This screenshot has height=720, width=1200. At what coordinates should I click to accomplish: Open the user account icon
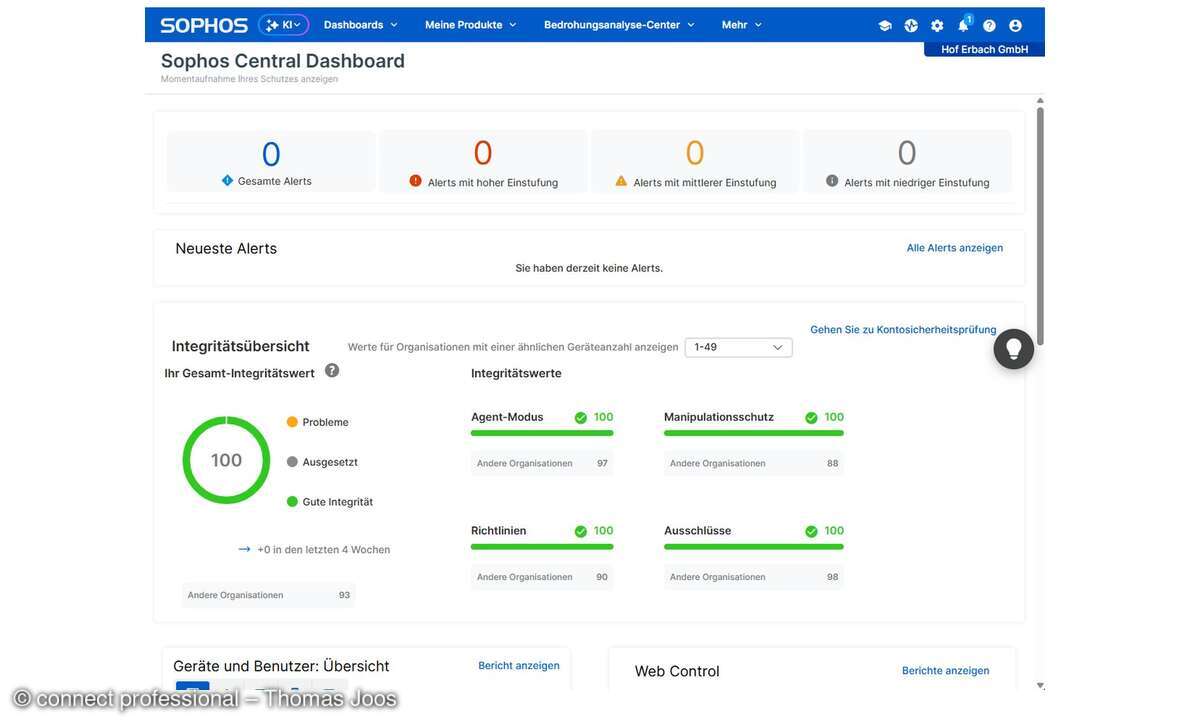point(1015,26)
